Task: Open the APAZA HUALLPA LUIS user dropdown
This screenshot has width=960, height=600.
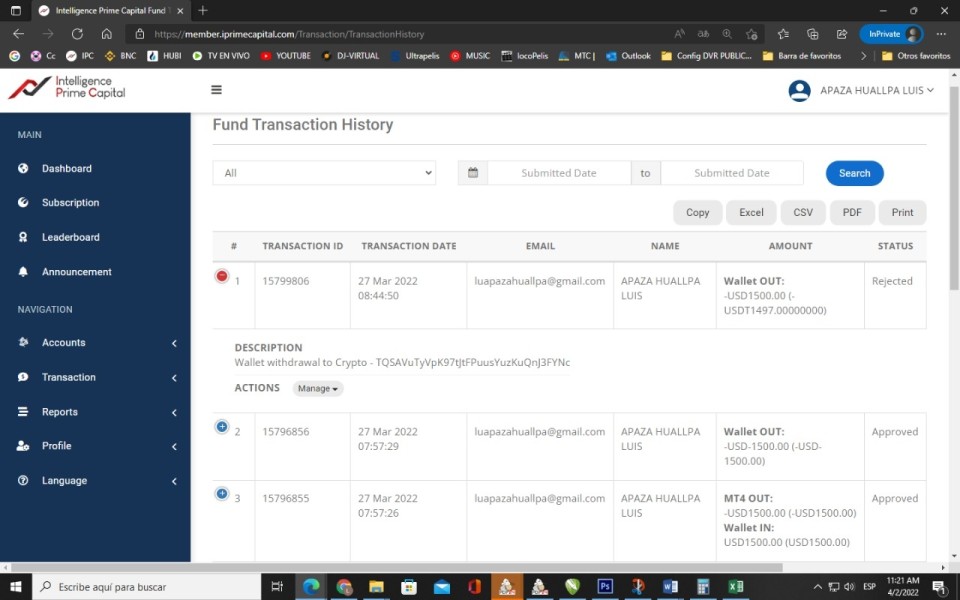Action: point(877,90)
